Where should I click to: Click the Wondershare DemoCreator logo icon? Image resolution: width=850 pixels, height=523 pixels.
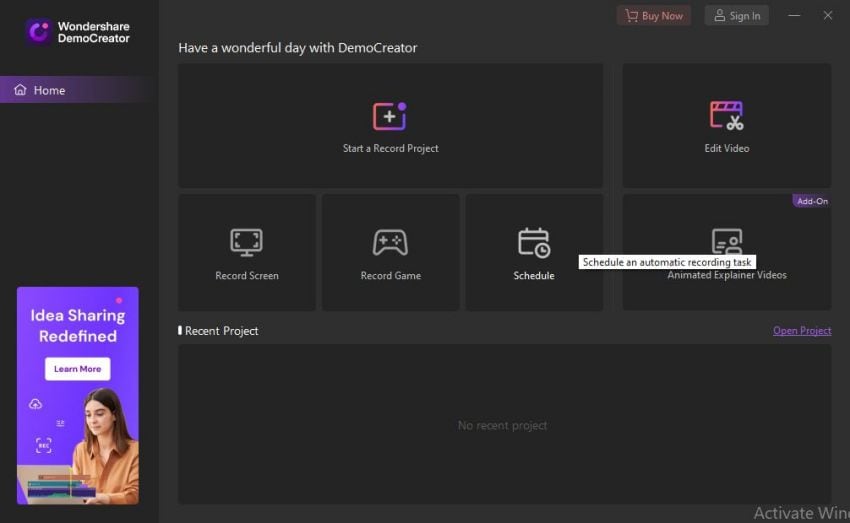click(x=38, y=32)
